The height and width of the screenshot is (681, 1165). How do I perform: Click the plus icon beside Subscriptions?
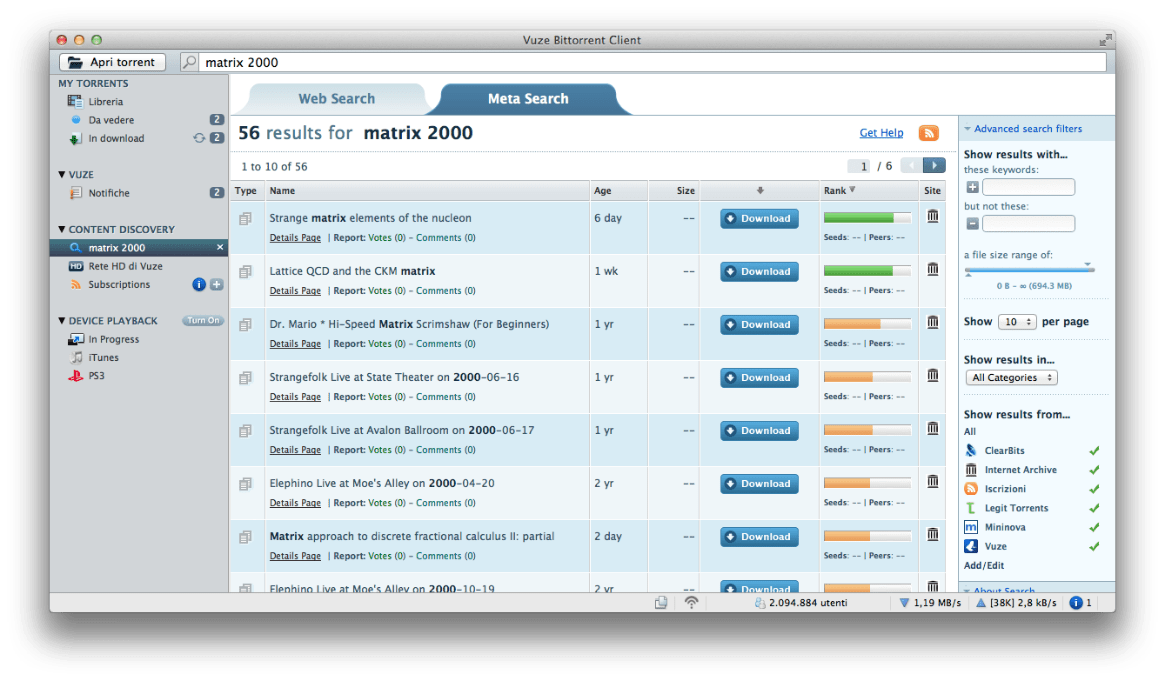[216, 284]
